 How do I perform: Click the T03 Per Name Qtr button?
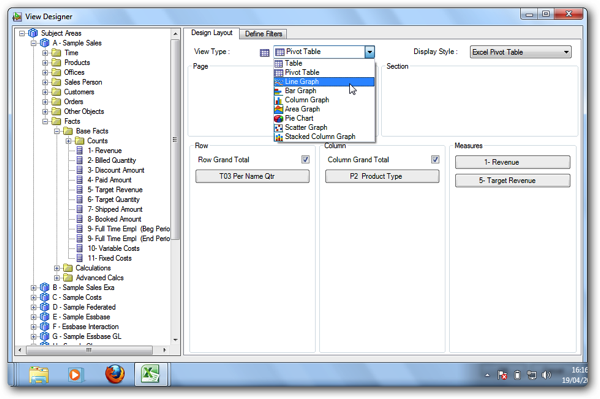tap(252, 176)
